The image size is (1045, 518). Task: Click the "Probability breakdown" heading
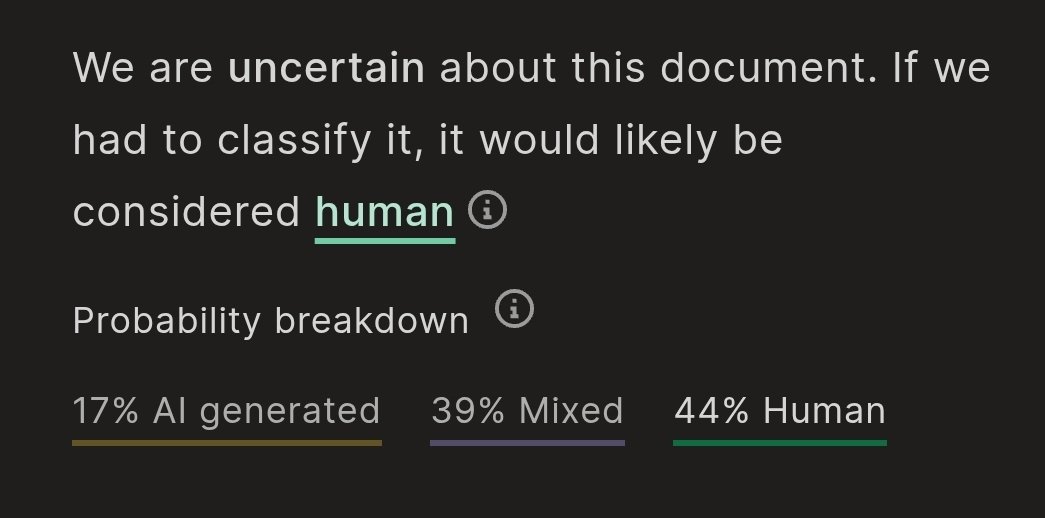point(270,321)
